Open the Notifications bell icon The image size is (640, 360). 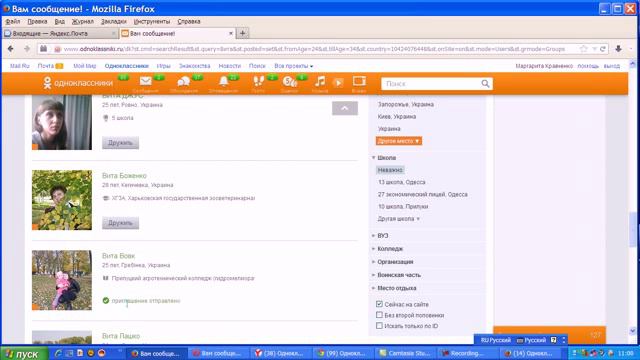coord(223,81)
